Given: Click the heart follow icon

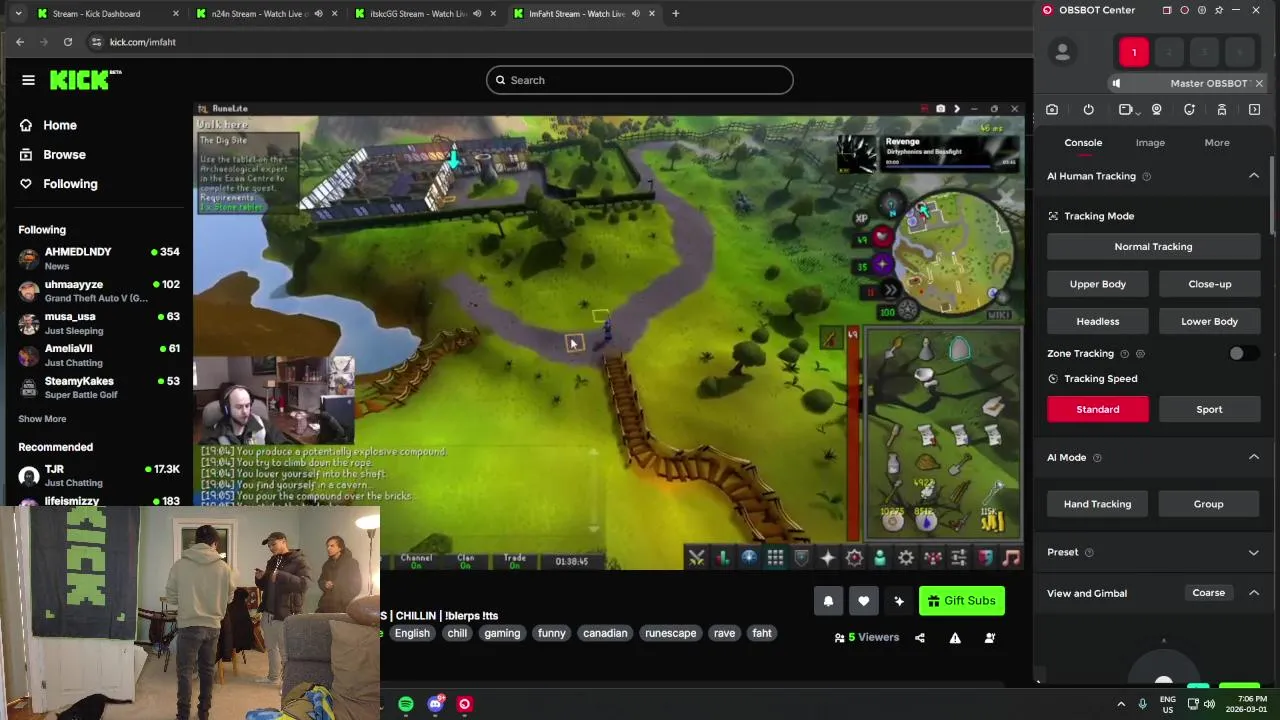Looking at the screenshot, I should coord(863,601).
